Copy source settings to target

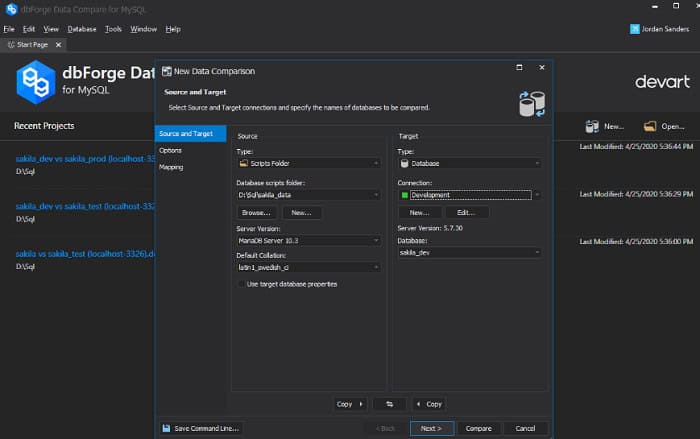tap(350, 404)
